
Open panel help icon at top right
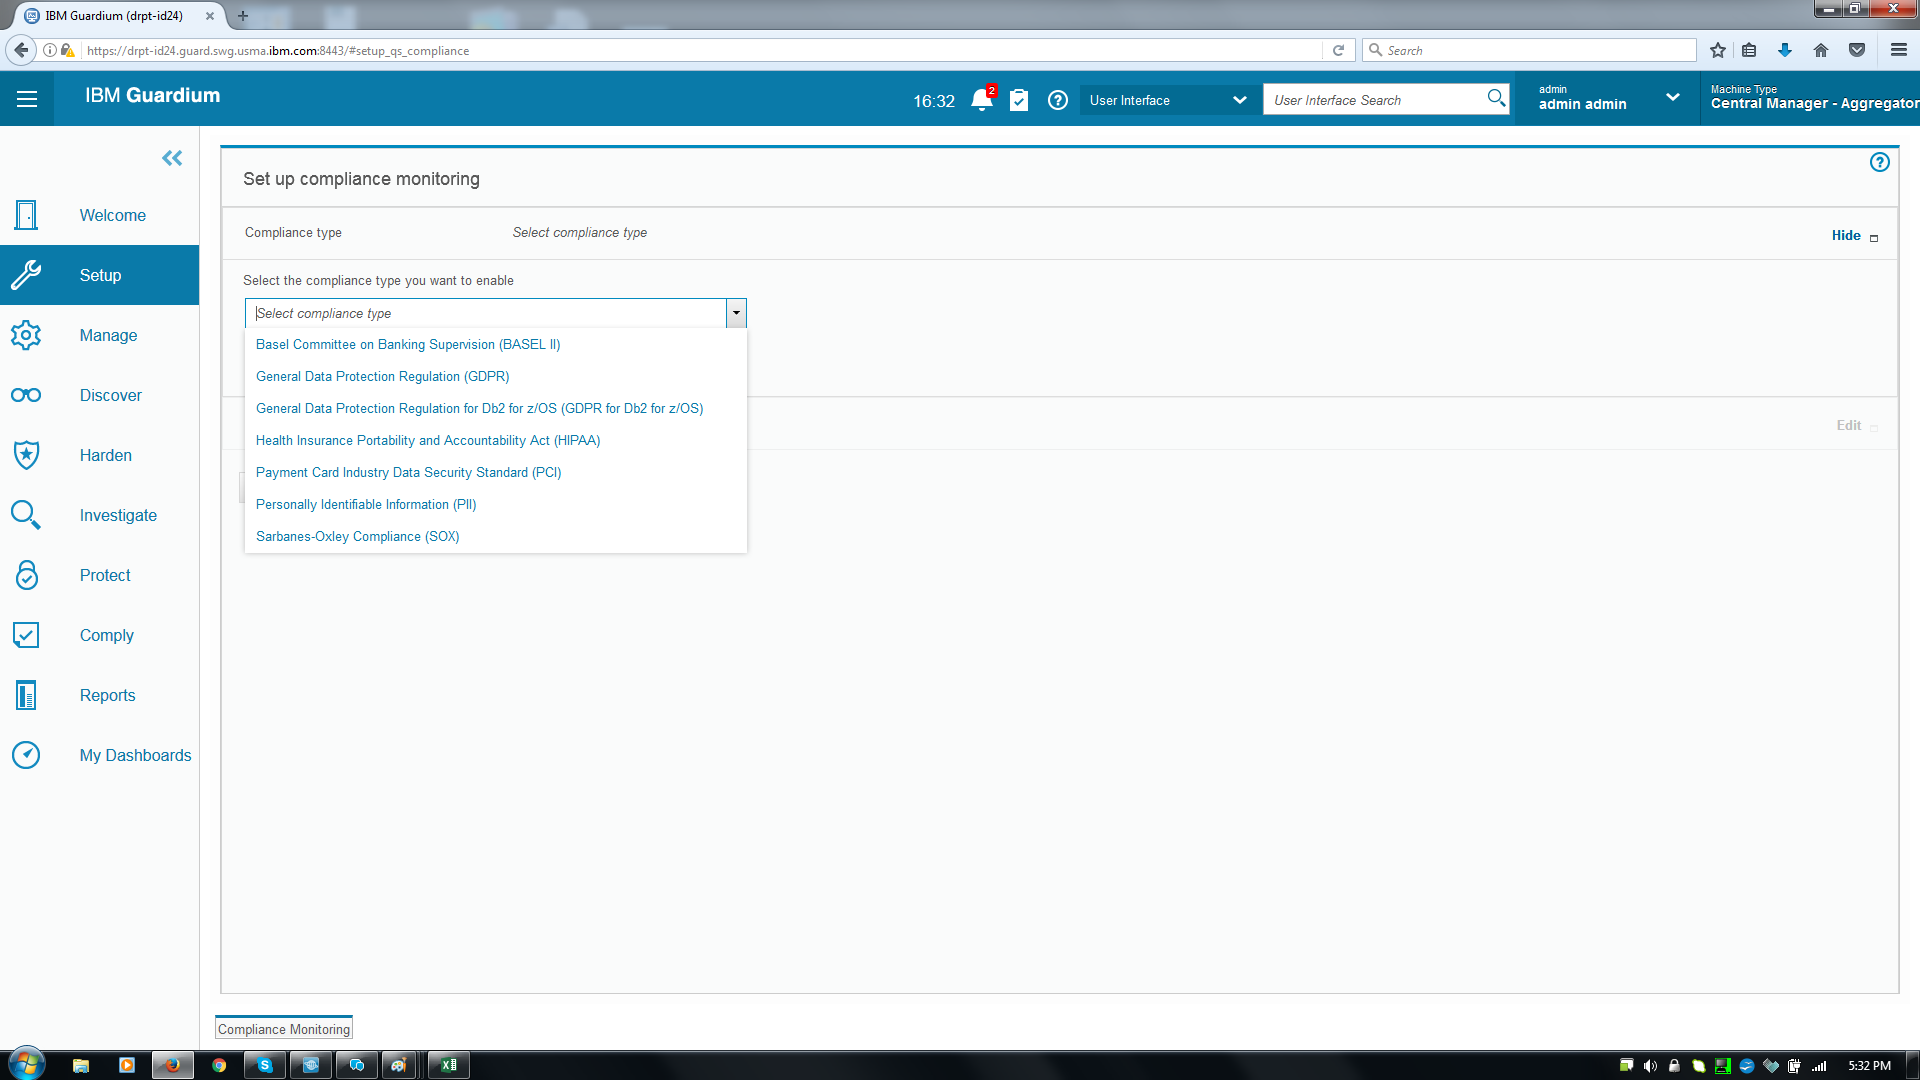(1879, 162)
